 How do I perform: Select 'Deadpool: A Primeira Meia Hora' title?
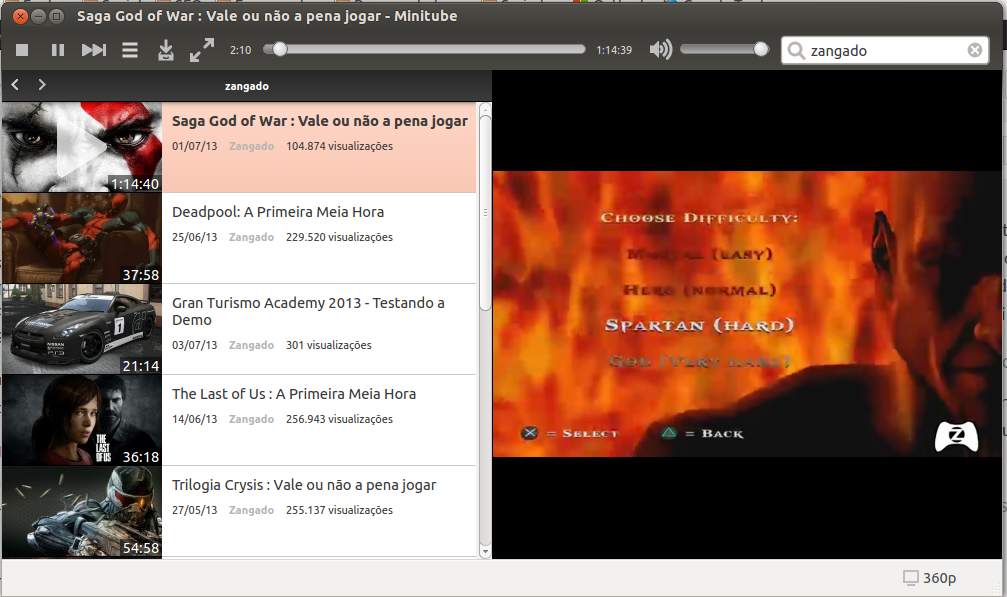[x=278, y=212]
